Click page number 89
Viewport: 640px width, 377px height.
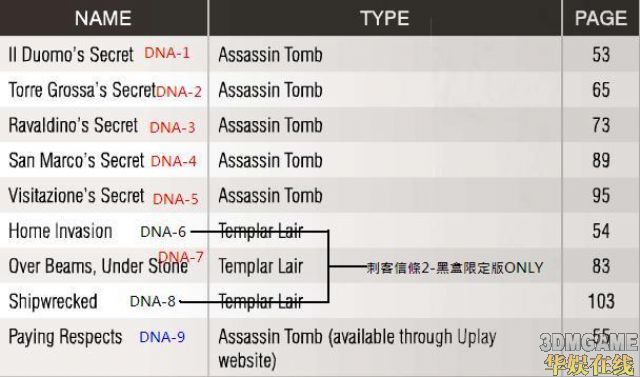[601, 160]
